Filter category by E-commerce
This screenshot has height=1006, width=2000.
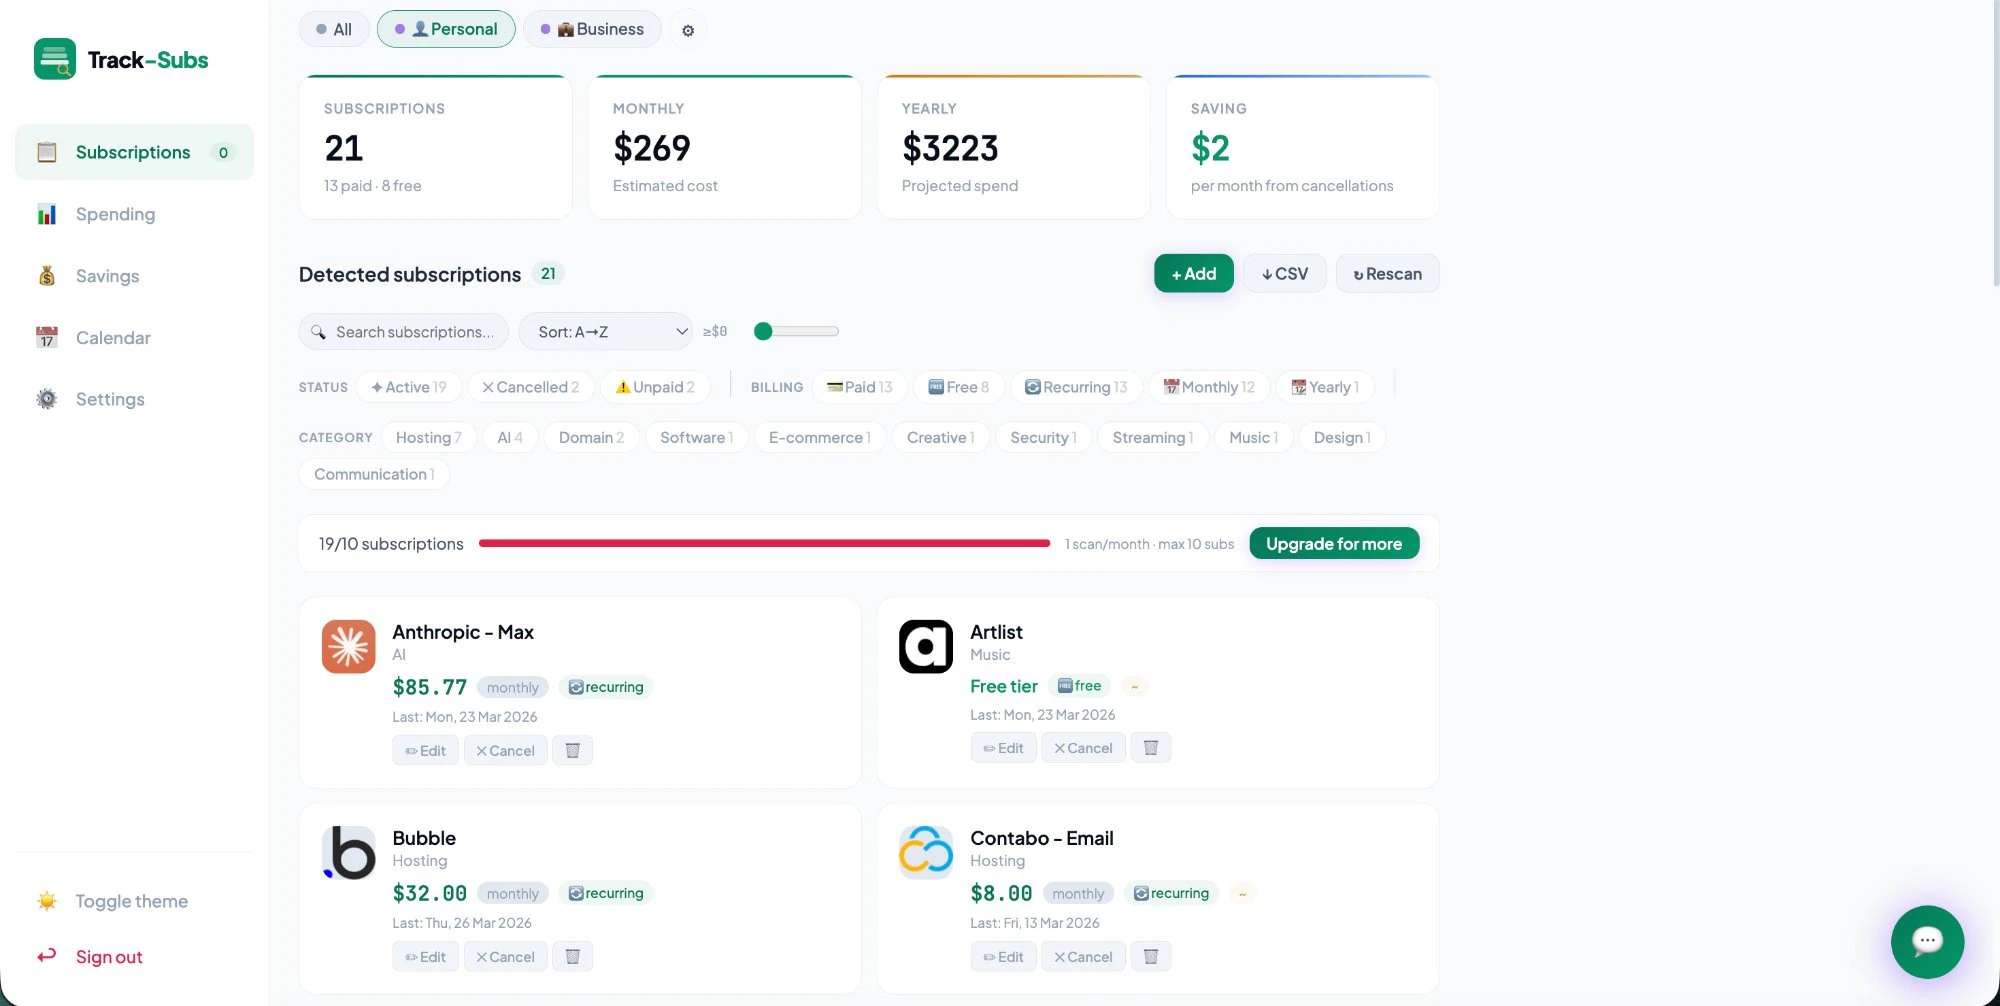820,437
